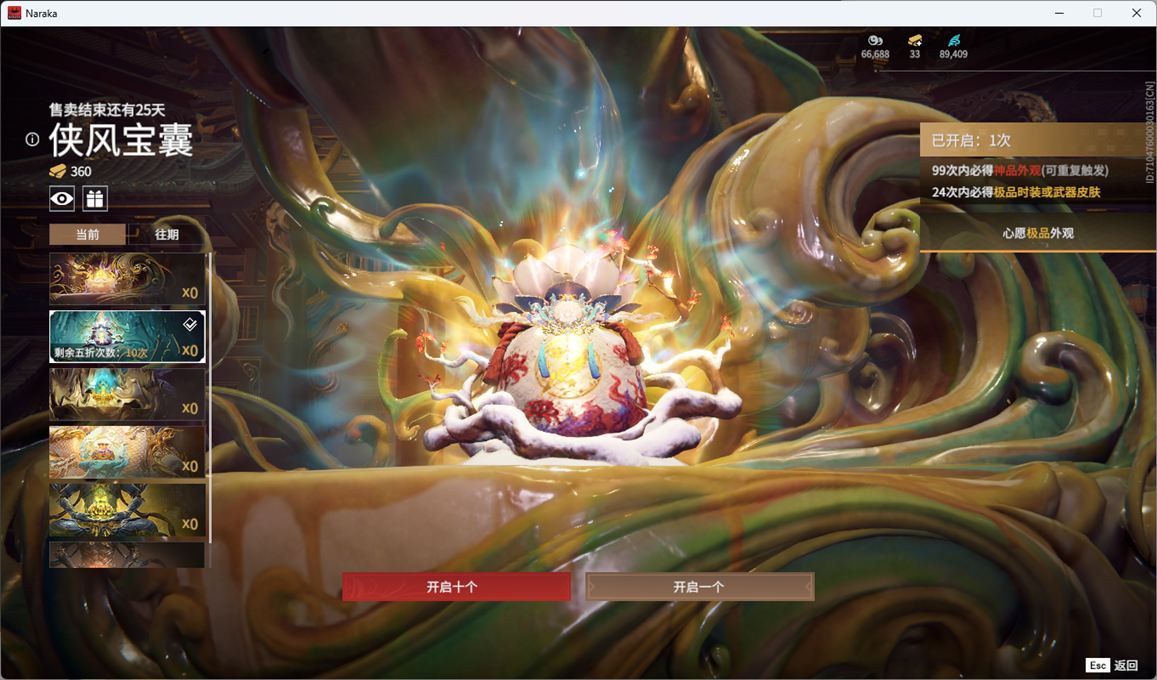Click the 已开启：1次 counter text

pos(970,140)
